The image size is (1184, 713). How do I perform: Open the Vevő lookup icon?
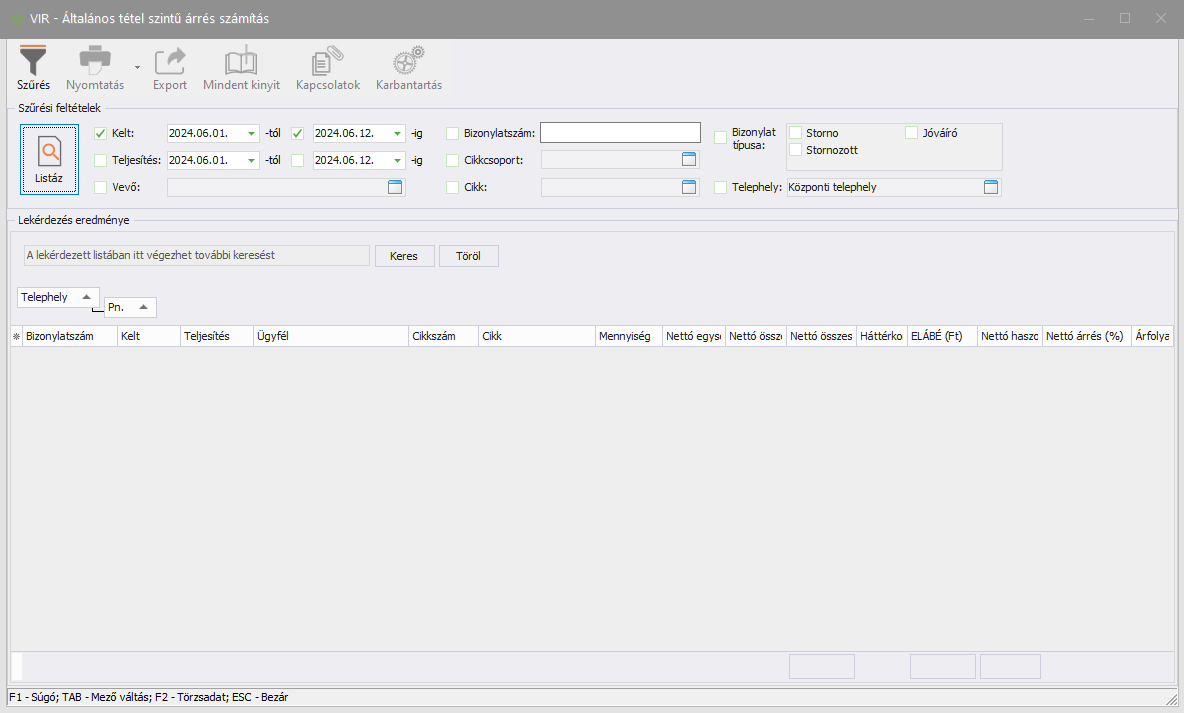pyautogui.click(x=394, y=187)
